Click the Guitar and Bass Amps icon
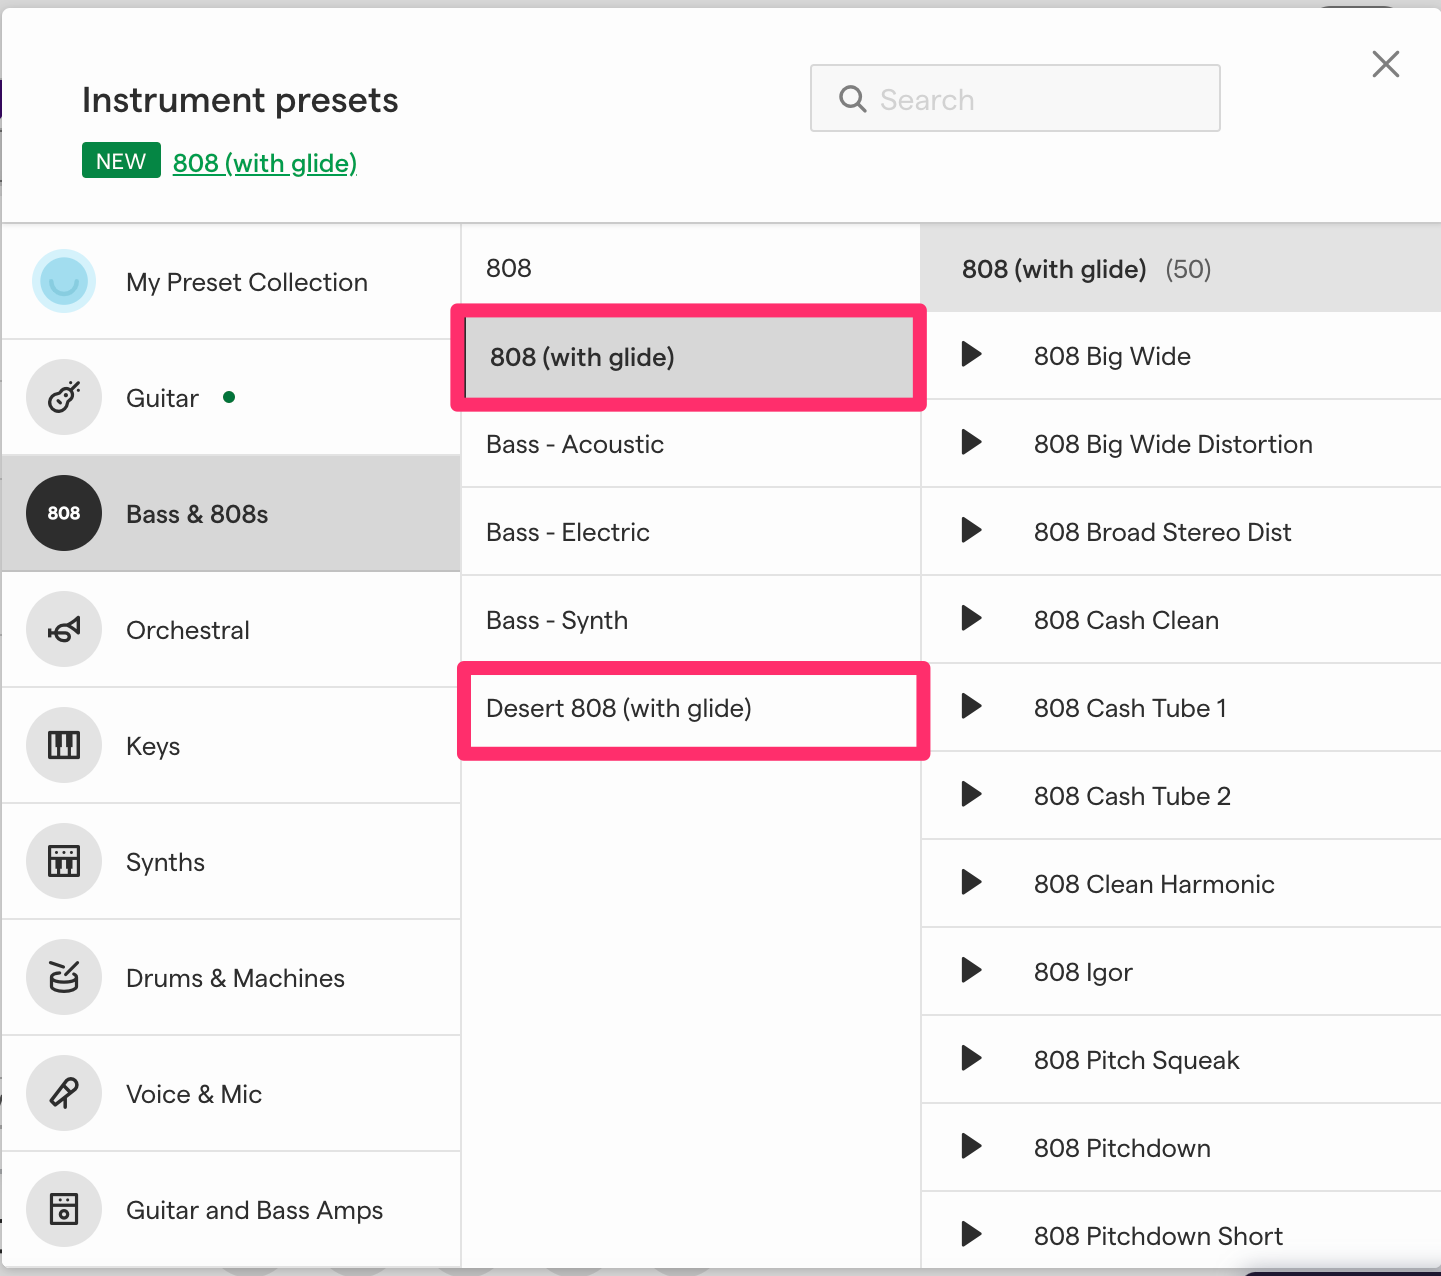This screenshot has height=1276, width=1441. tap(64, 1209)
